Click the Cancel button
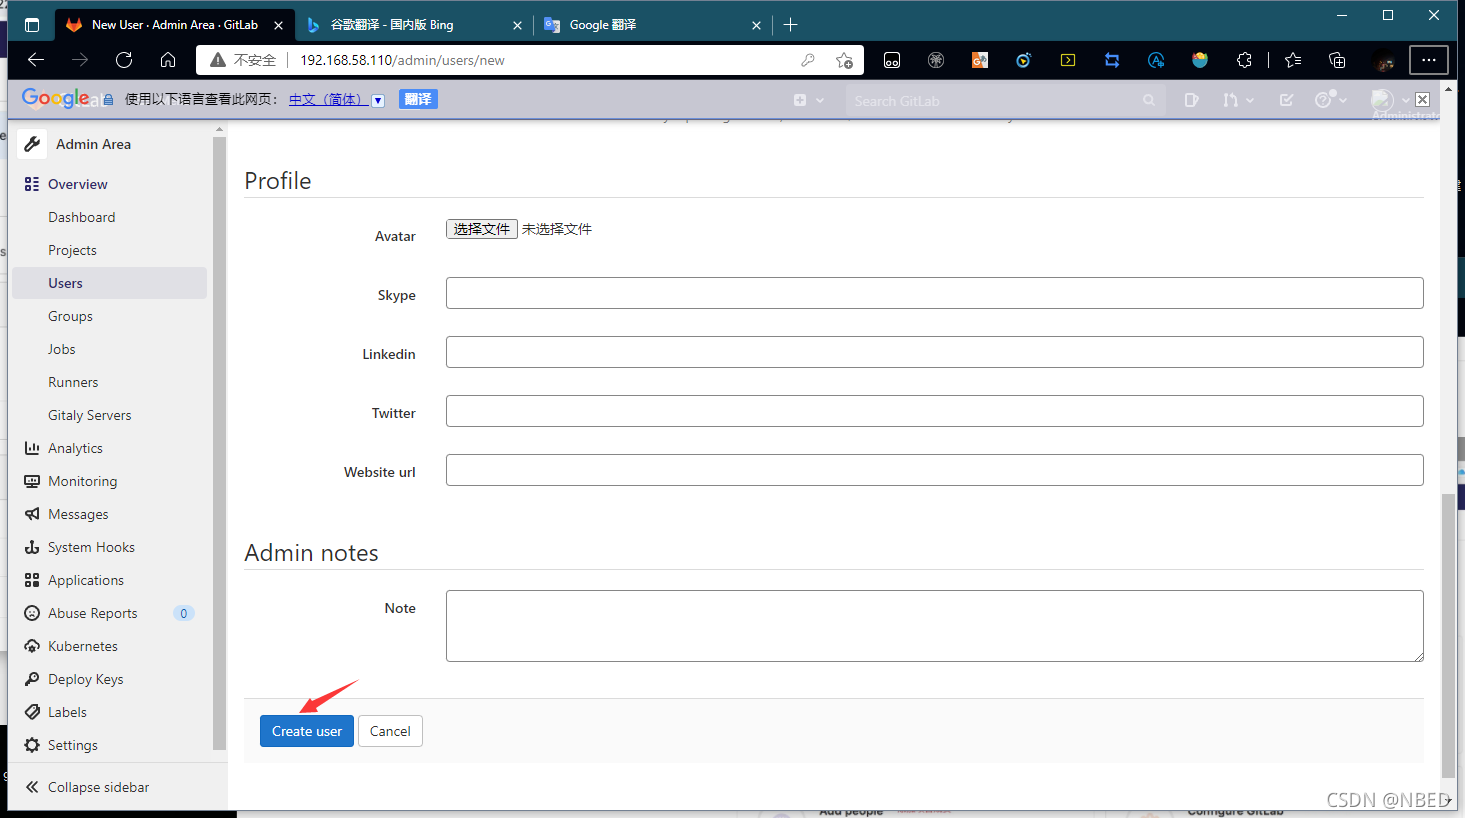The height and width of the screenshot is (818, 1465). pyautogui.click(x=390, y=731)
